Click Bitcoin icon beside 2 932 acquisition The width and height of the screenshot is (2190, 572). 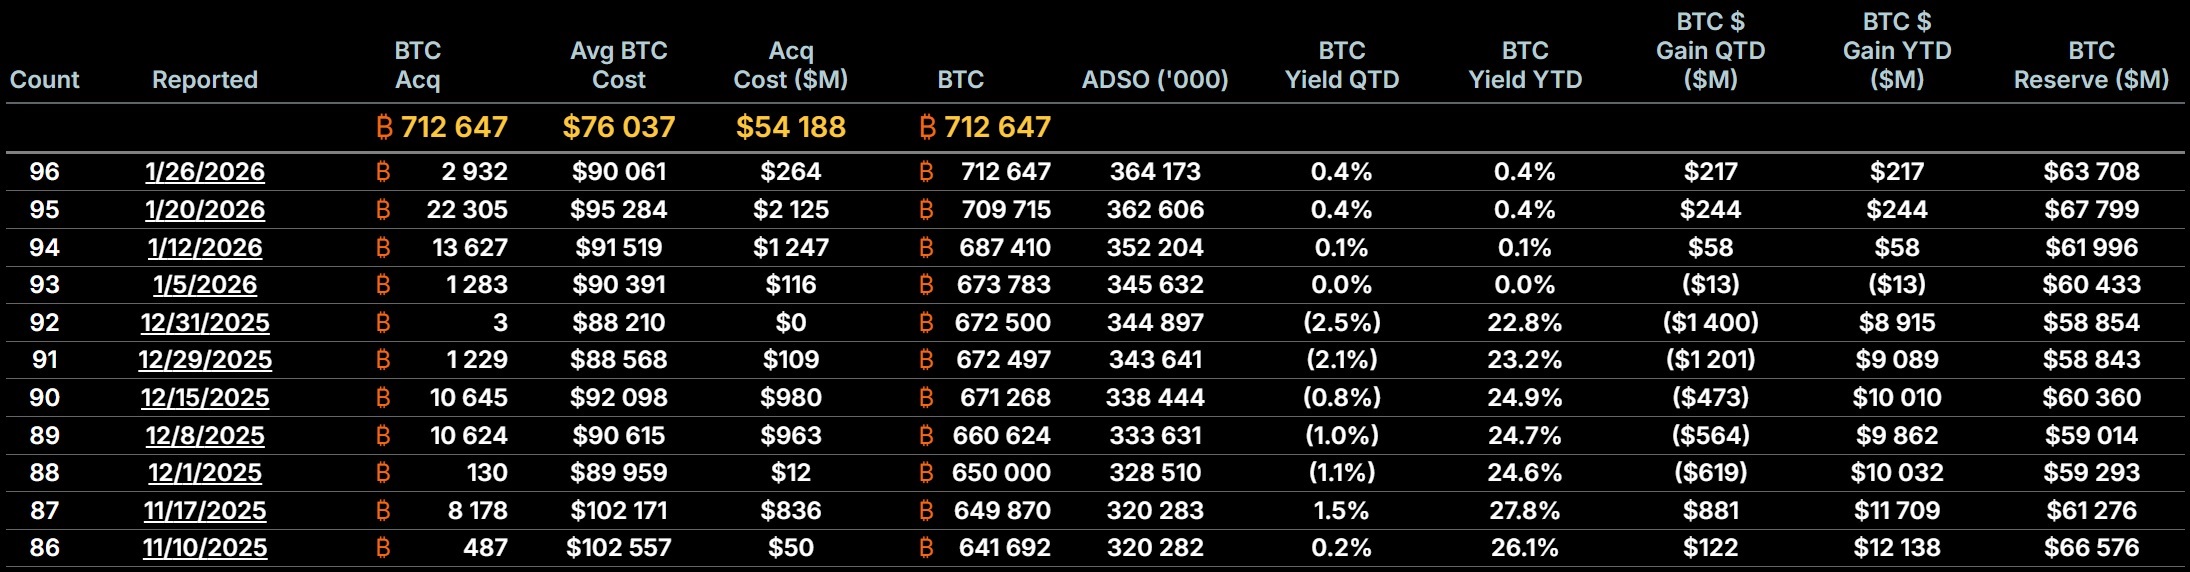point(383,172)
